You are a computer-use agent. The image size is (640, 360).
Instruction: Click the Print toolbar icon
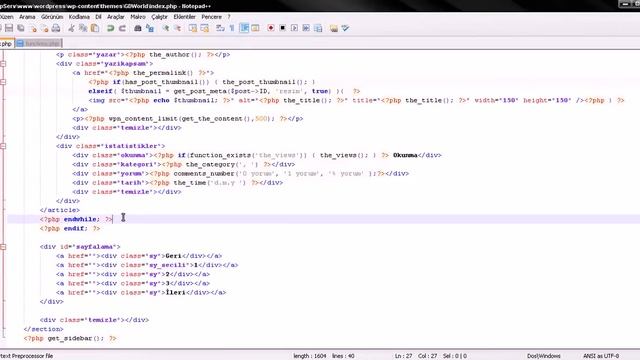[x=56, y=28]
